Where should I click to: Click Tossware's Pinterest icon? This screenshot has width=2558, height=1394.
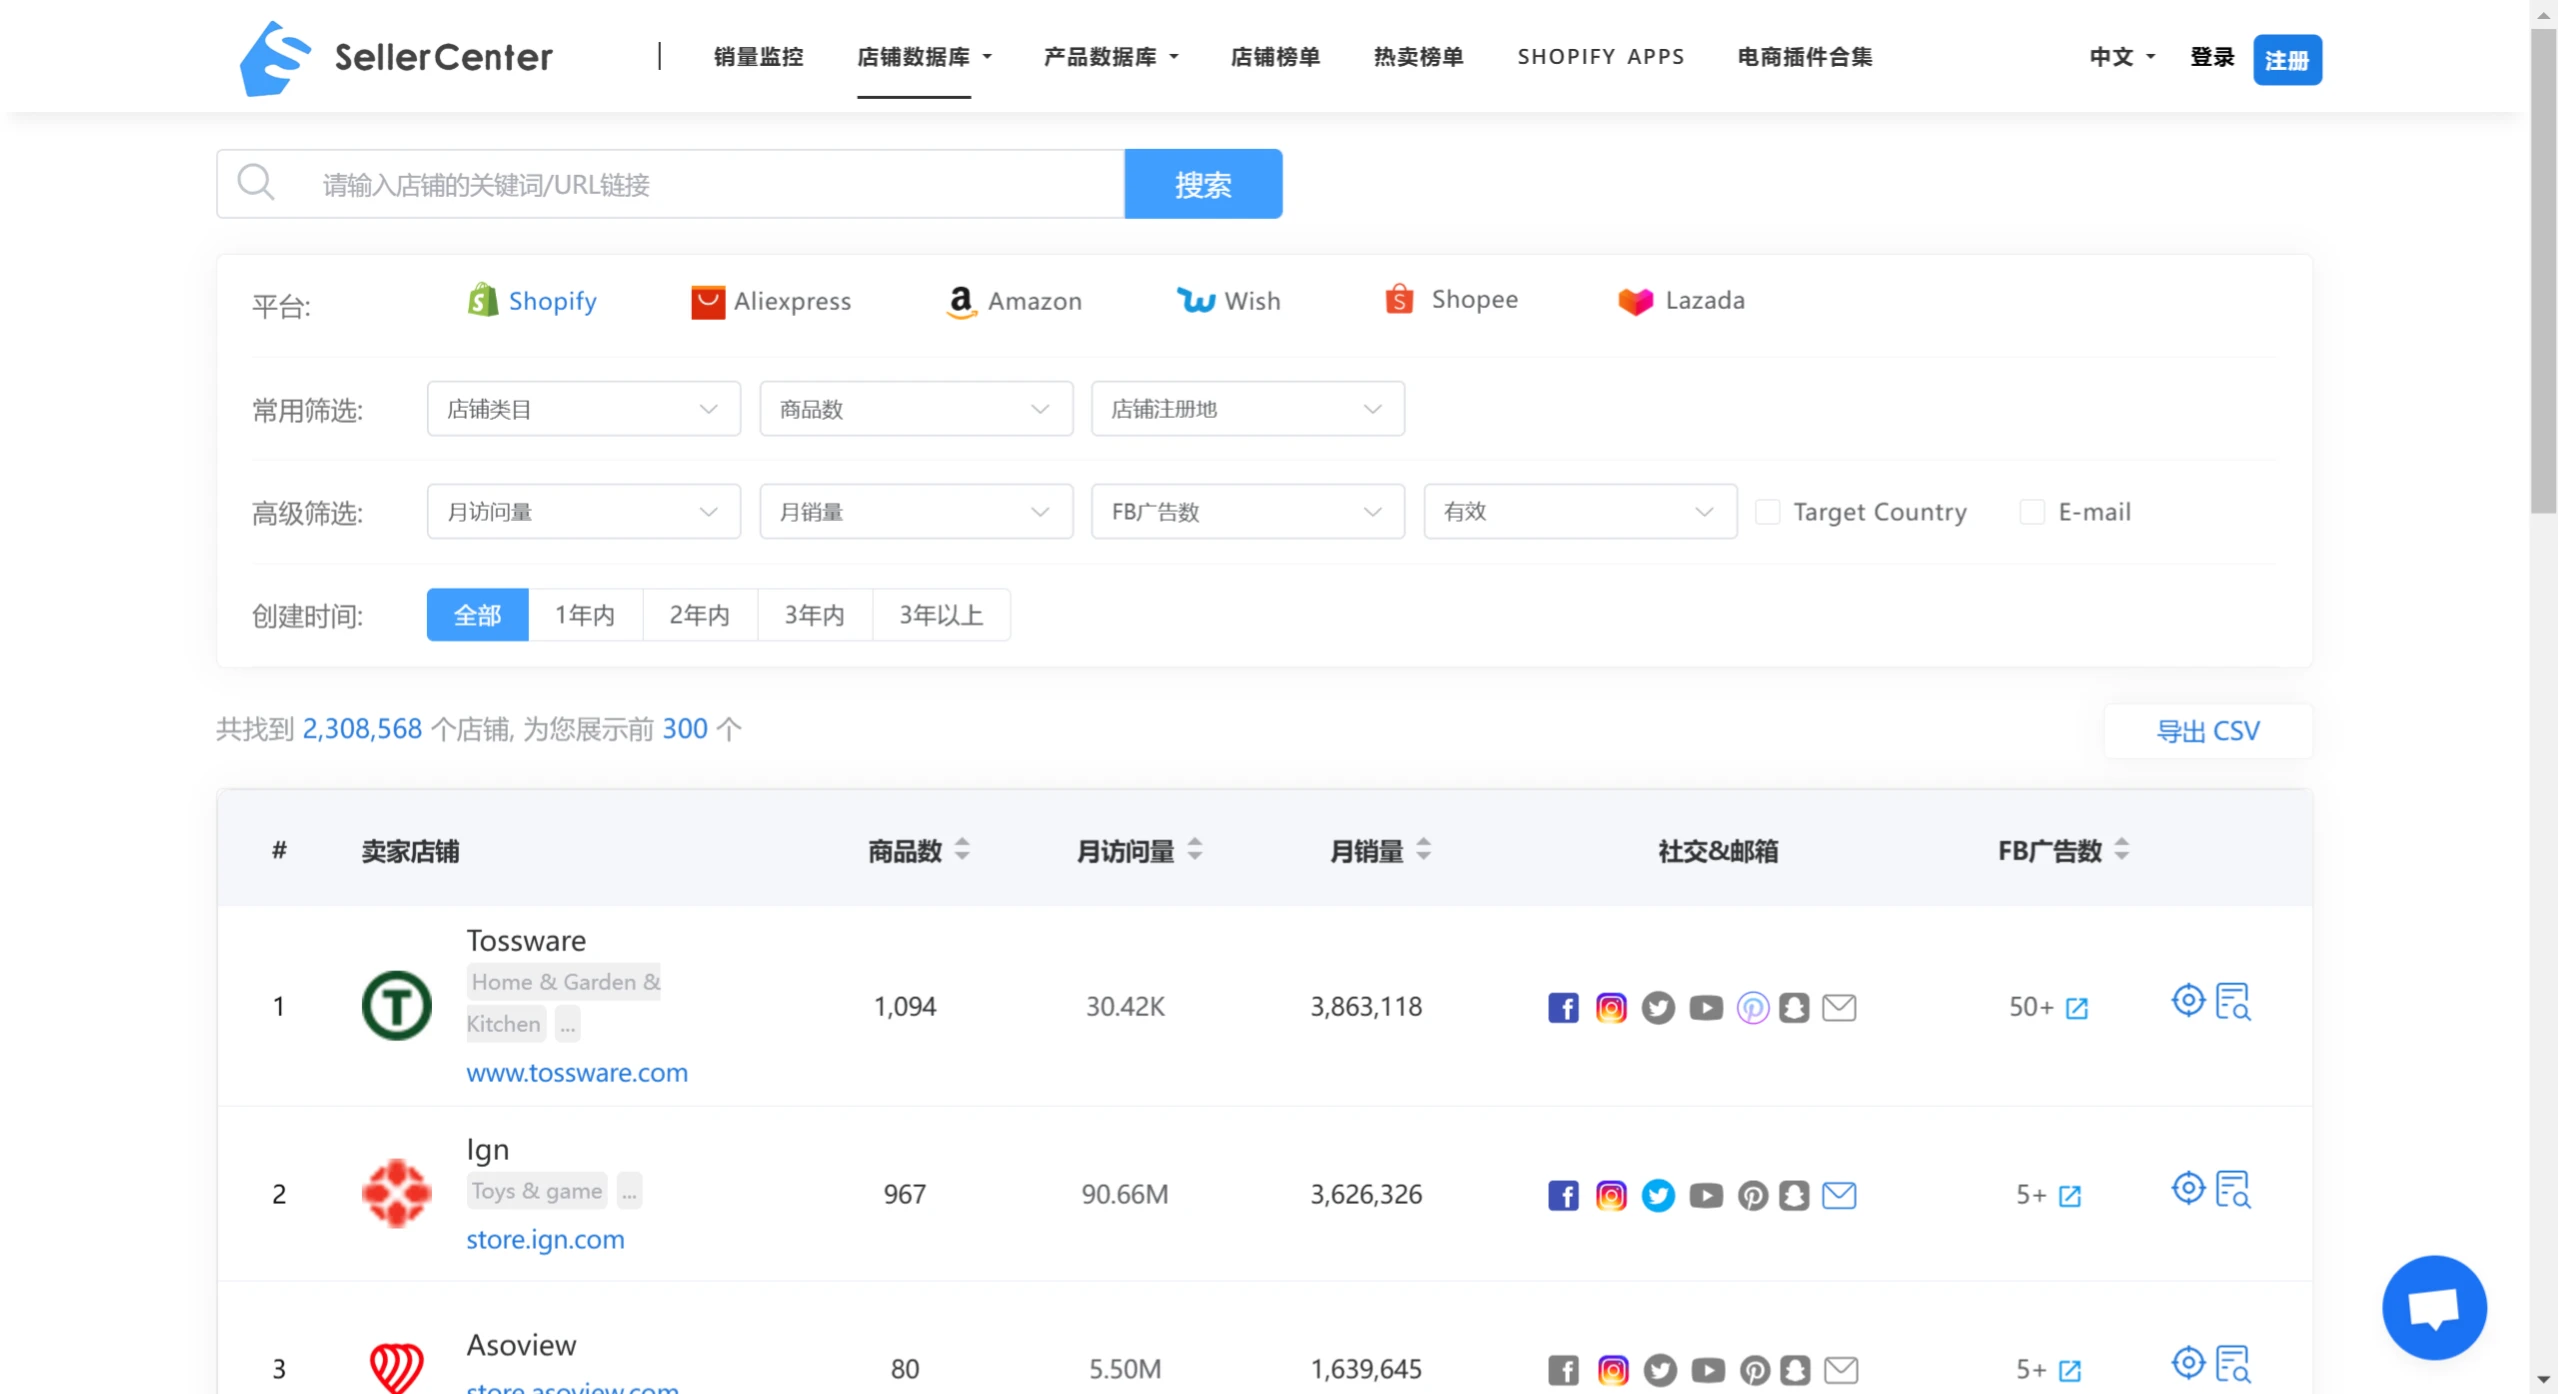click(x=1752, y=1007)
